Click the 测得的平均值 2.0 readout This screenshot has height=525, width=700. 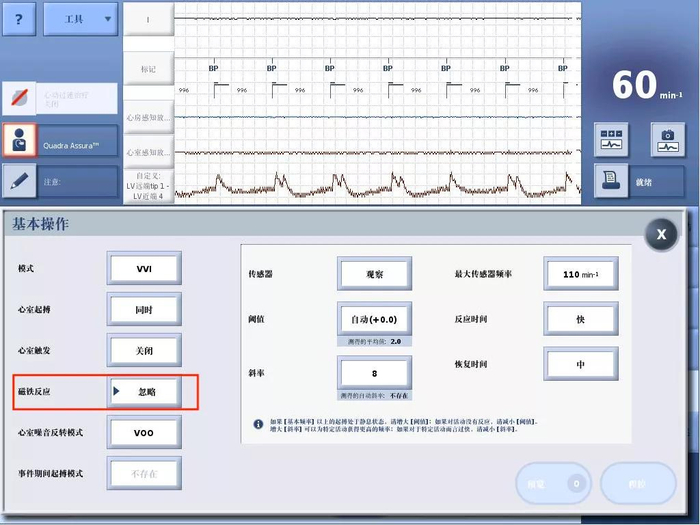[x=375, y=342]
